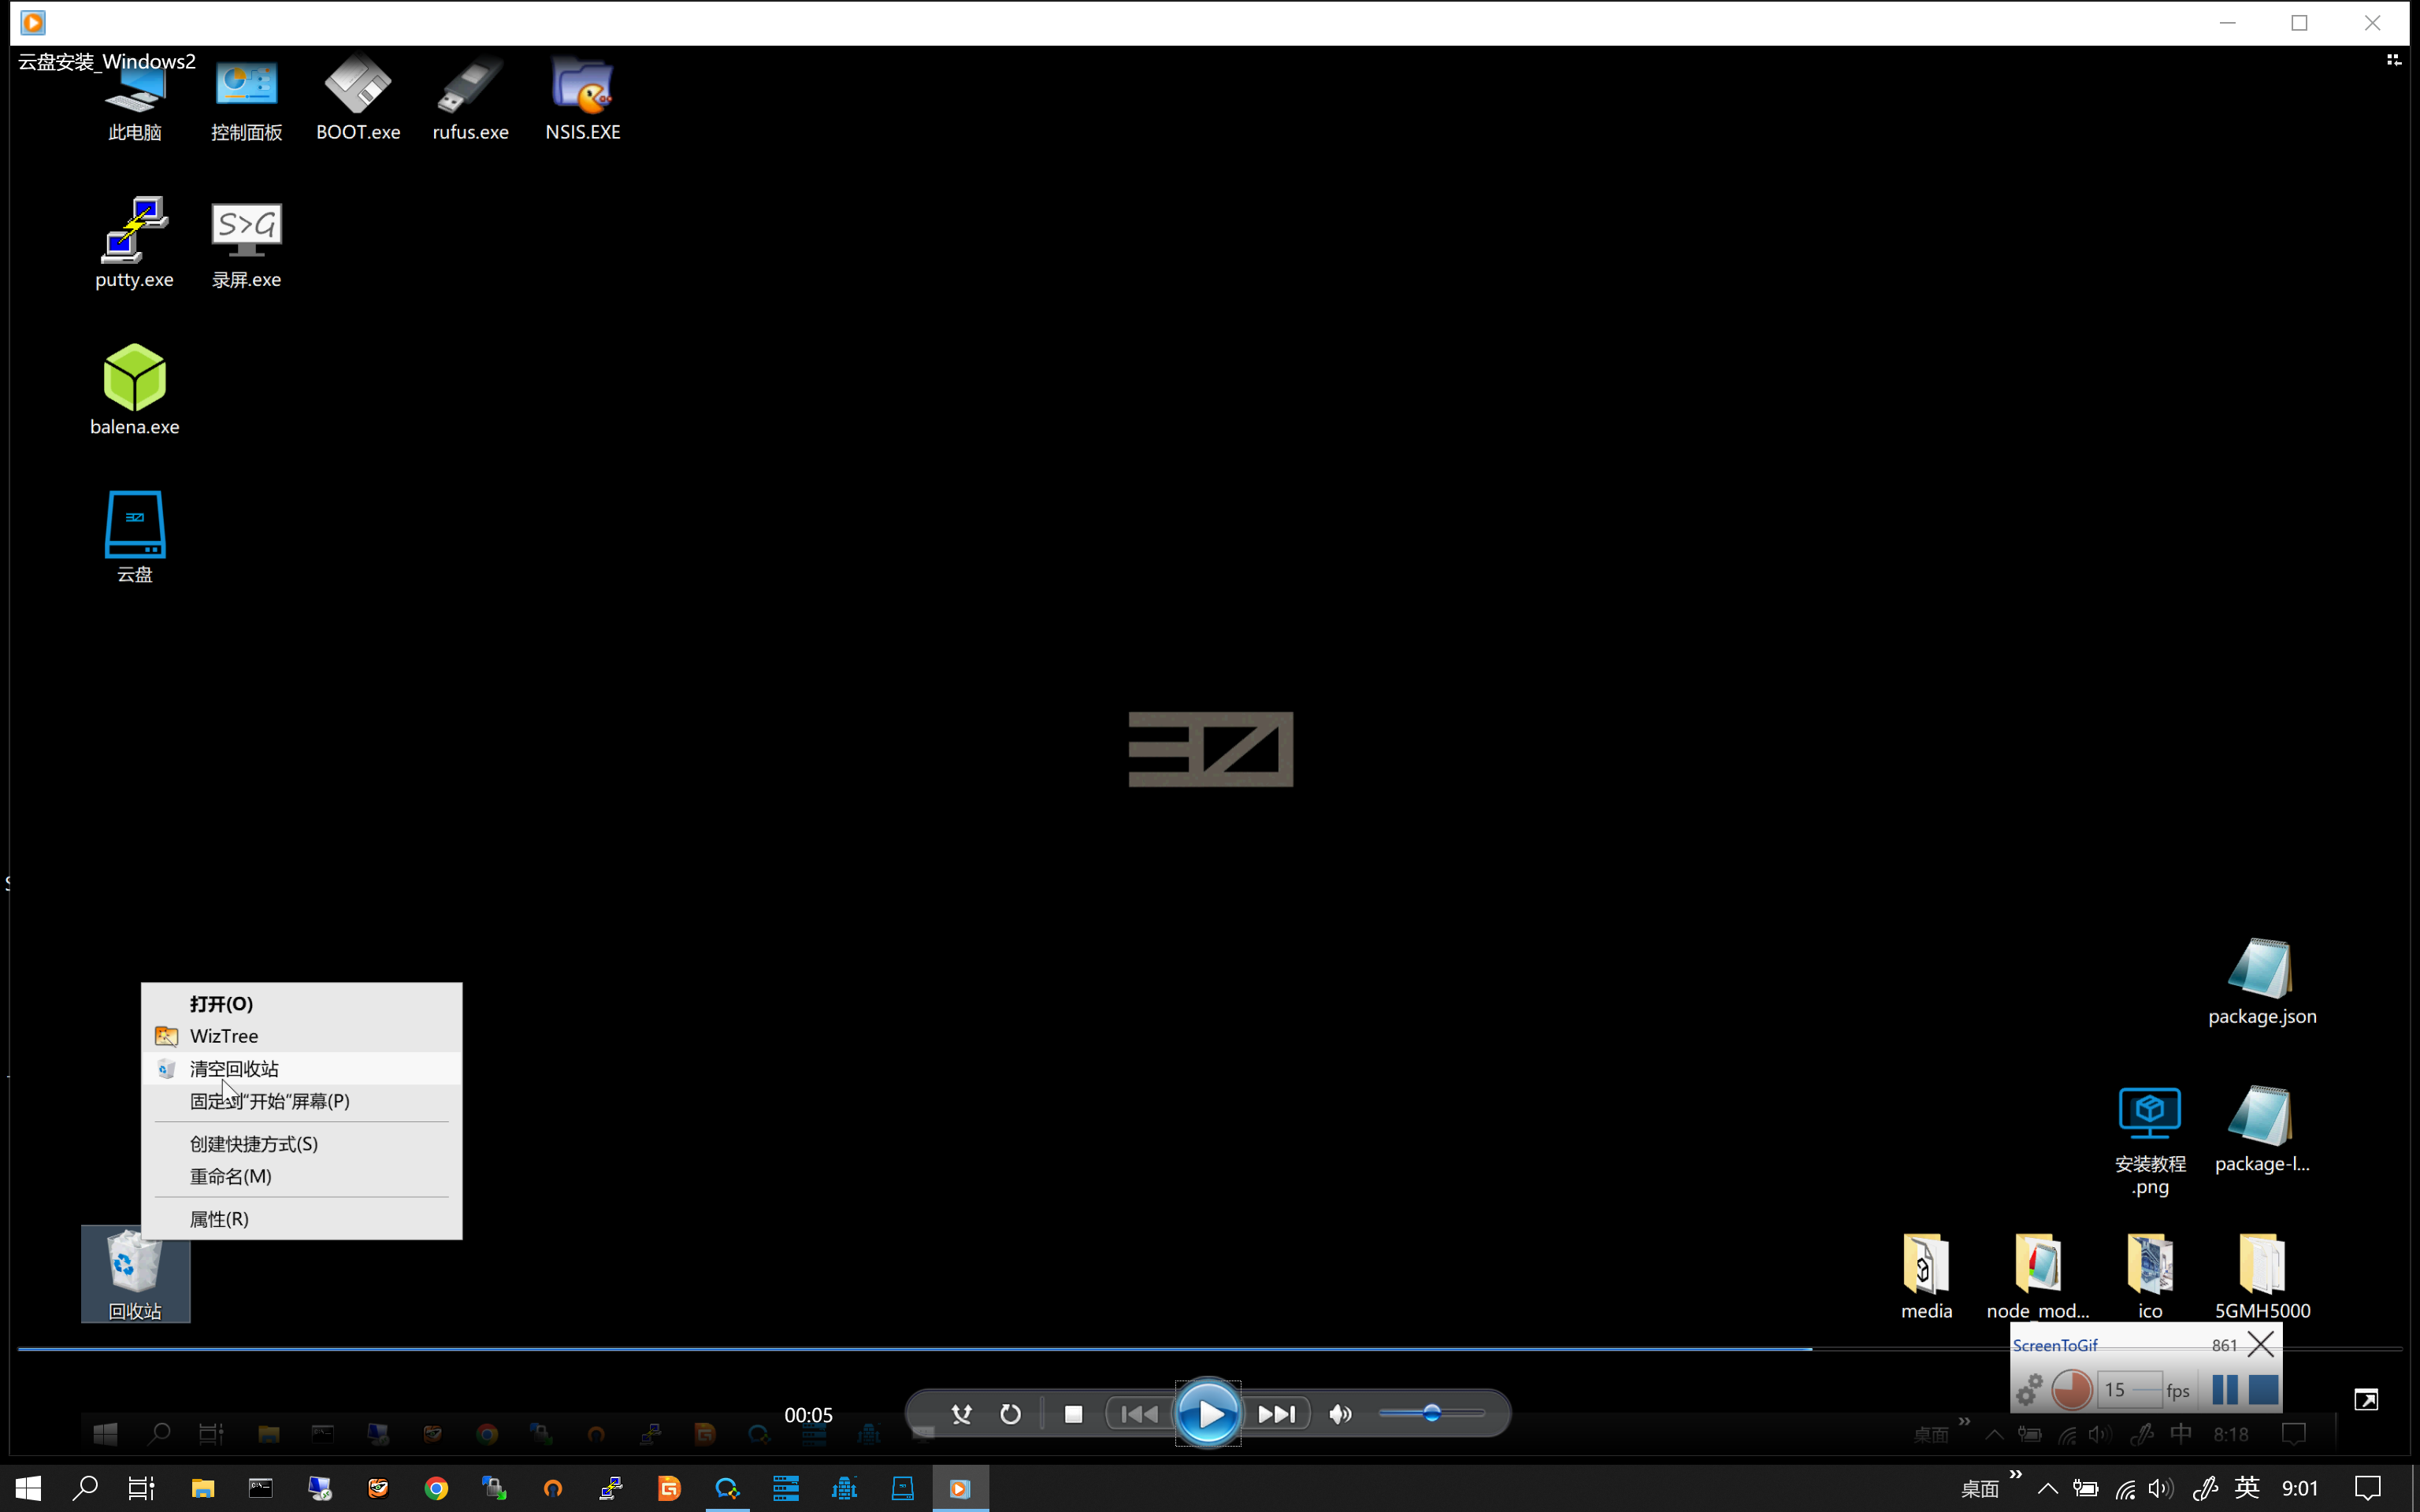Image resolution: width=2420 pixels, height=1512 pixels.
Task: Play the video with the blue play button
Action: pyautogui.click(x=1208, y=1413)
